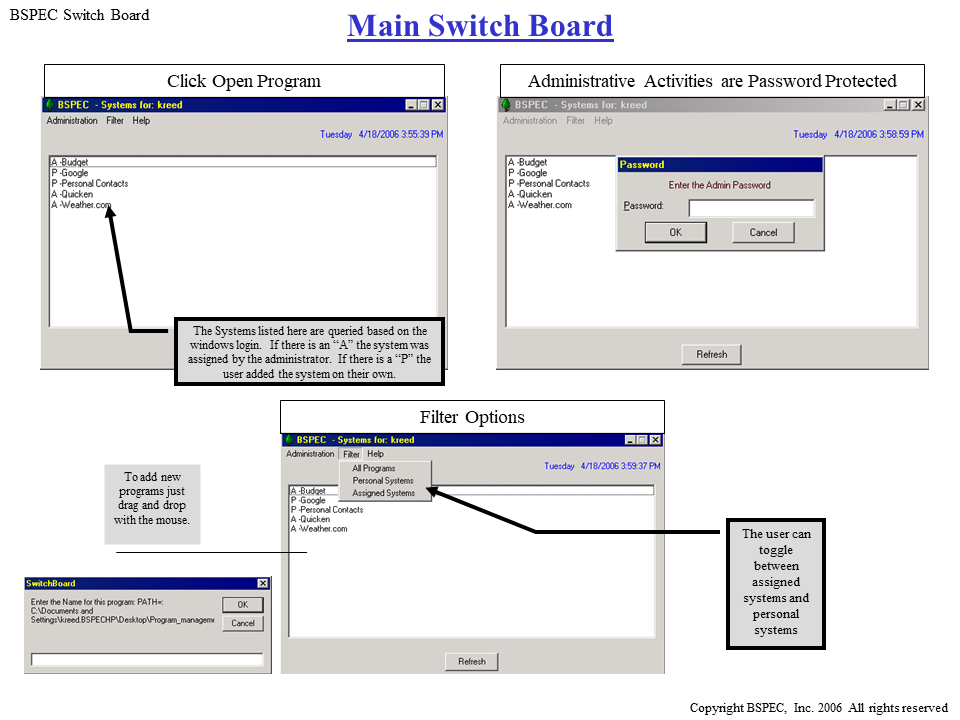Select 'A-Budget' in the systems list

(x=70, y=162)
